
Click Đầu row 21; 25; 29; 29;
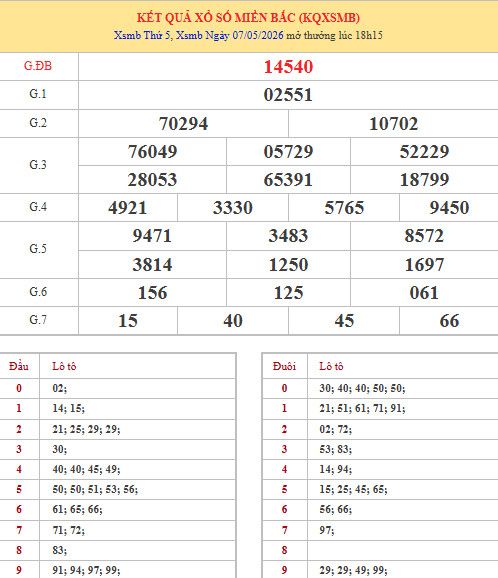tap(86, 429)
